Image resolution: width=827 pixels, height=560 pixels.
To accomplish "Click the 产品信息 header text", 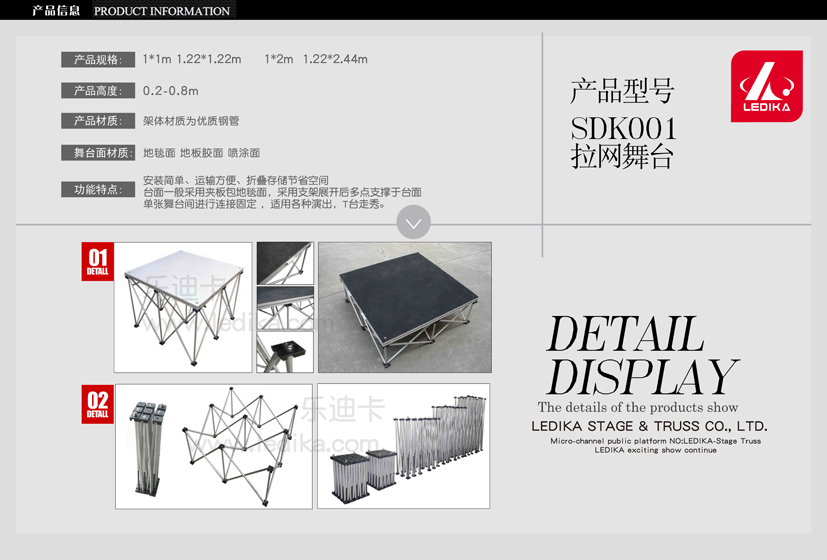I will pos(56,11).
